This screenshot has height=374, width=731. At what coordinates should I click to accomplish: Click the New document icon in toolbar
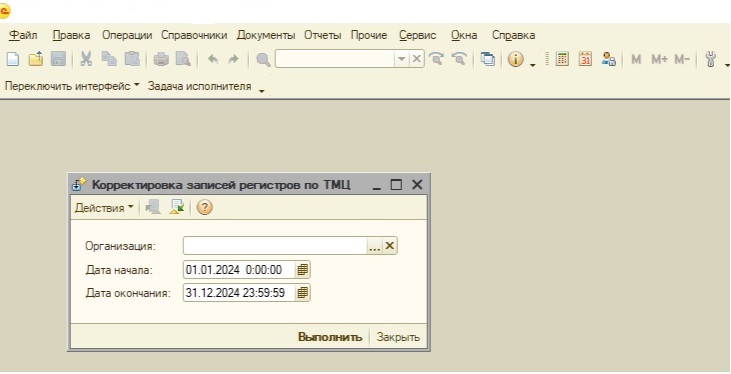[x=13, y=59]
